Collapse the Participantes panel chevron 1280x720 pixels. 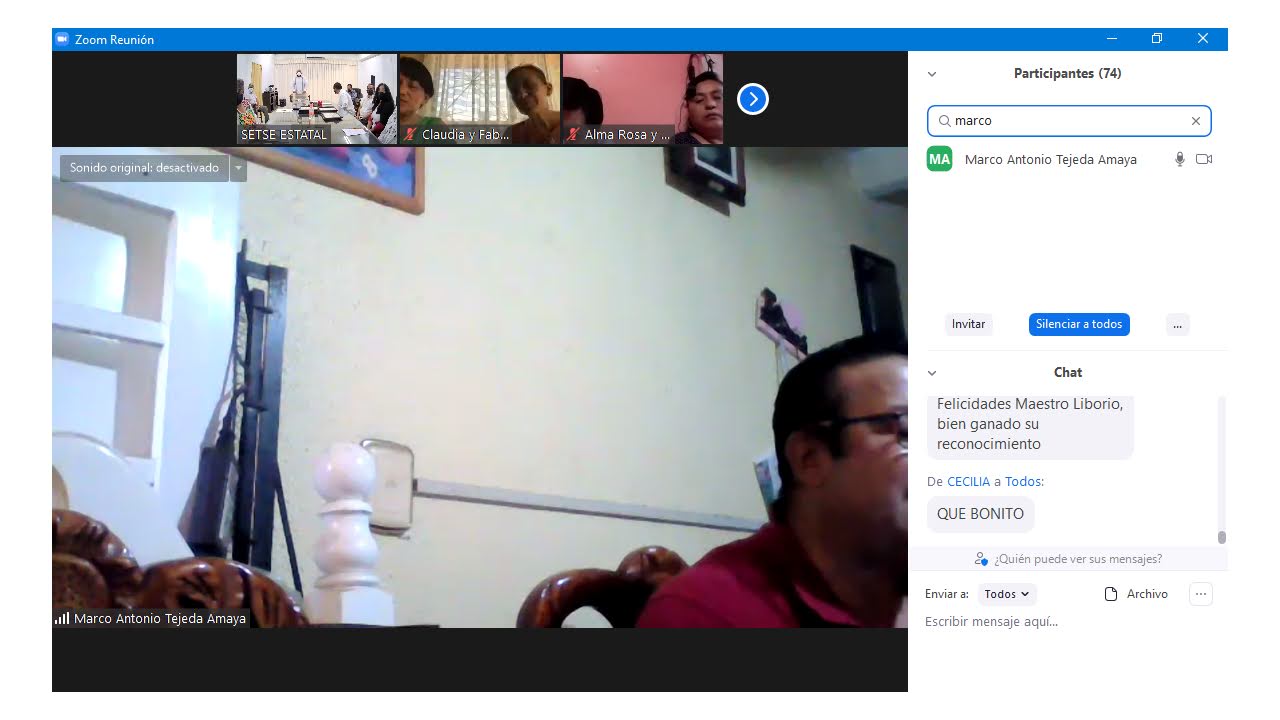[x=932, y=74]
